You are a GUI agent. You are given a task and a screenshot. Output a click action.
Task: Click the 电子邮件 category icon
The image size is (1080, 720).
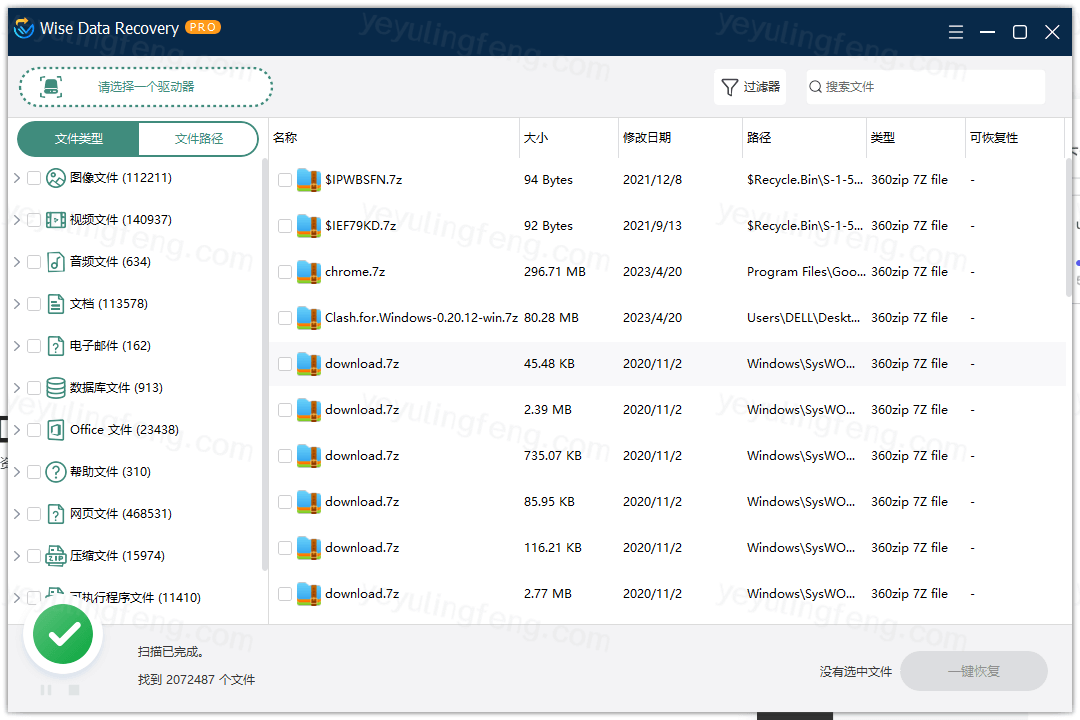point(56,346)
